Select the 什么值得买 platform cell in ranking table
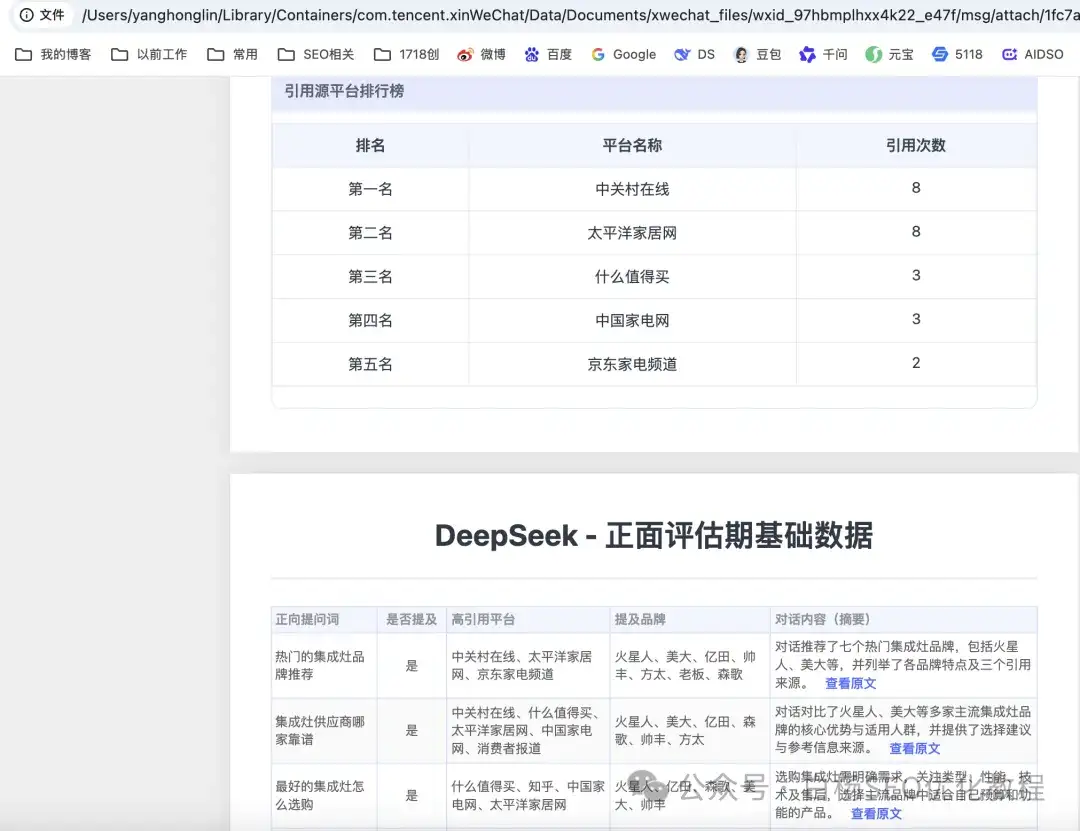Viewport: 1080px width, 831px height. click(632, 276)
